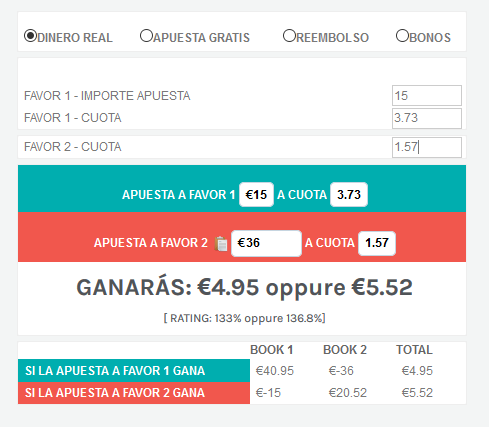Click the SI LA APUESTA A FAVOR 1 GANA row

click(242, 370)
